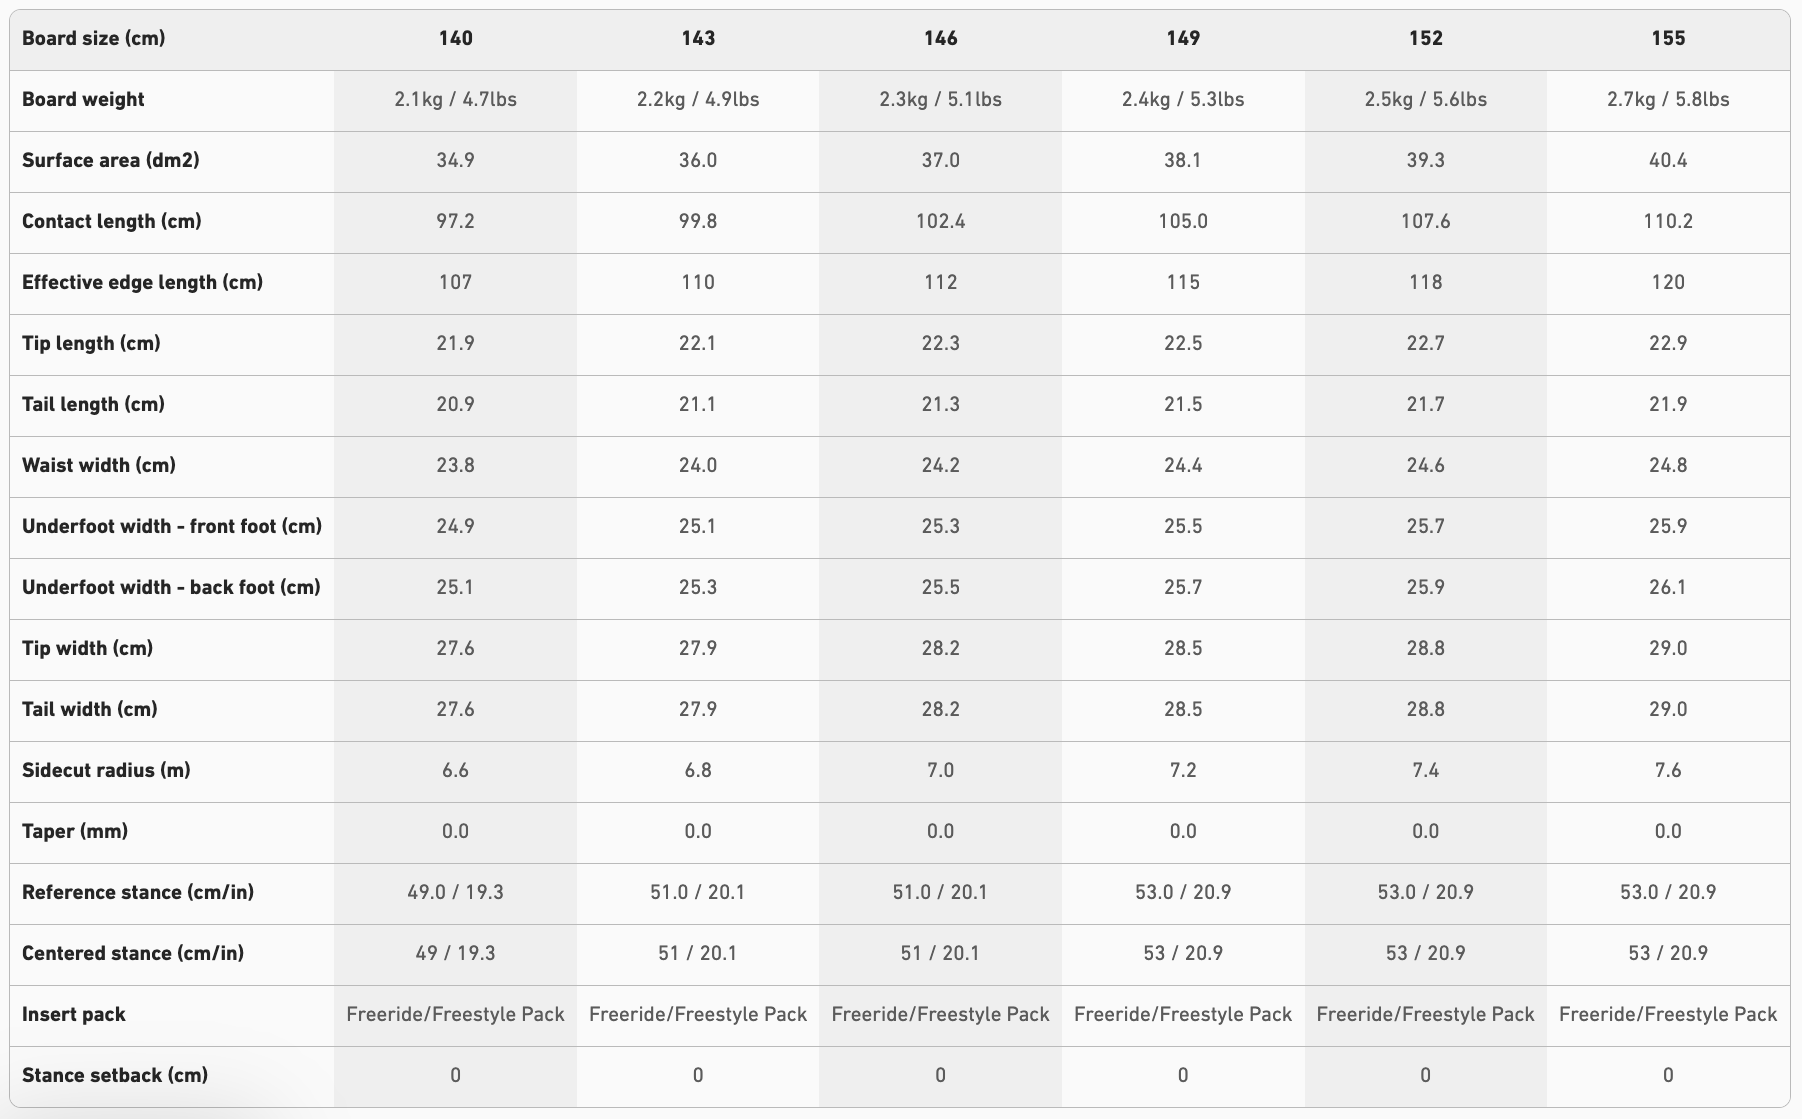
Task: Click the 49.0 / 19.3 reference stance cell
Action: tap(455, 892)
